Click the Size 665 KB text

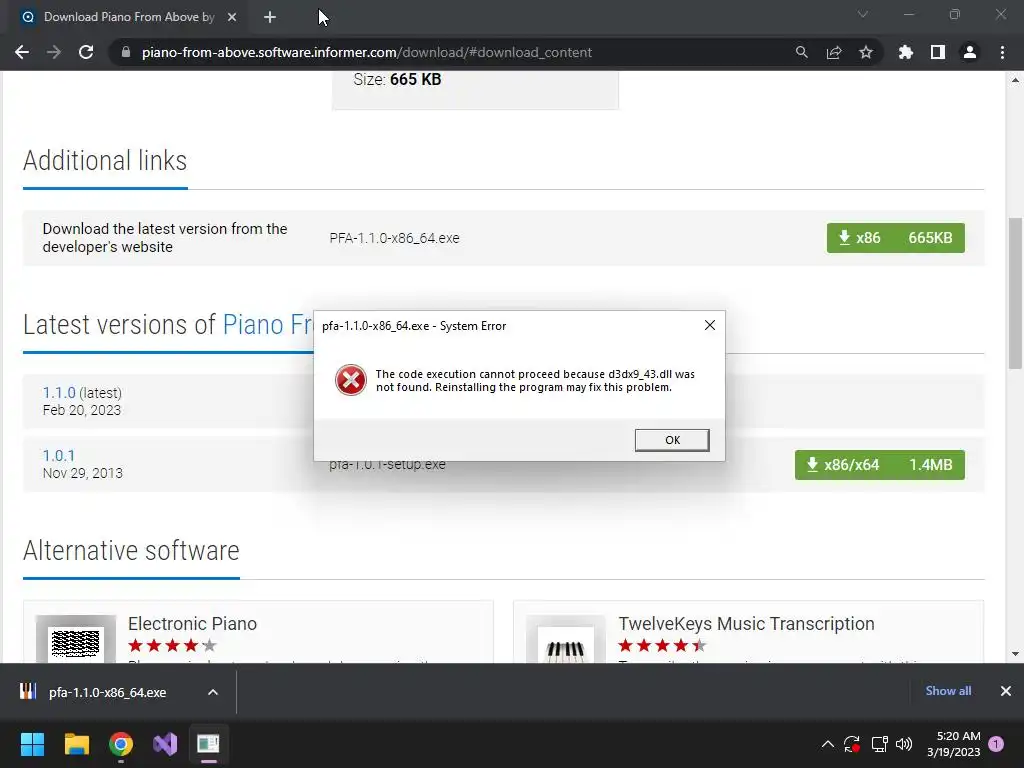click(x=397, y=80)
